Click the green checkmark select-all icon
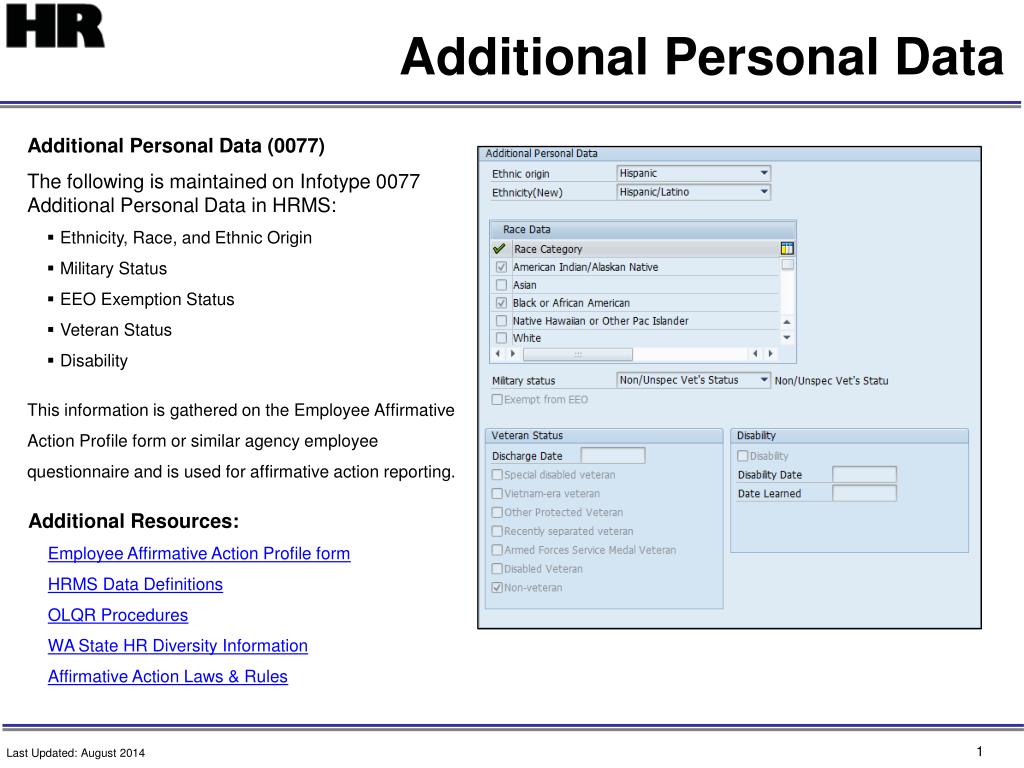1024x768 pixels. click(500, 248)
